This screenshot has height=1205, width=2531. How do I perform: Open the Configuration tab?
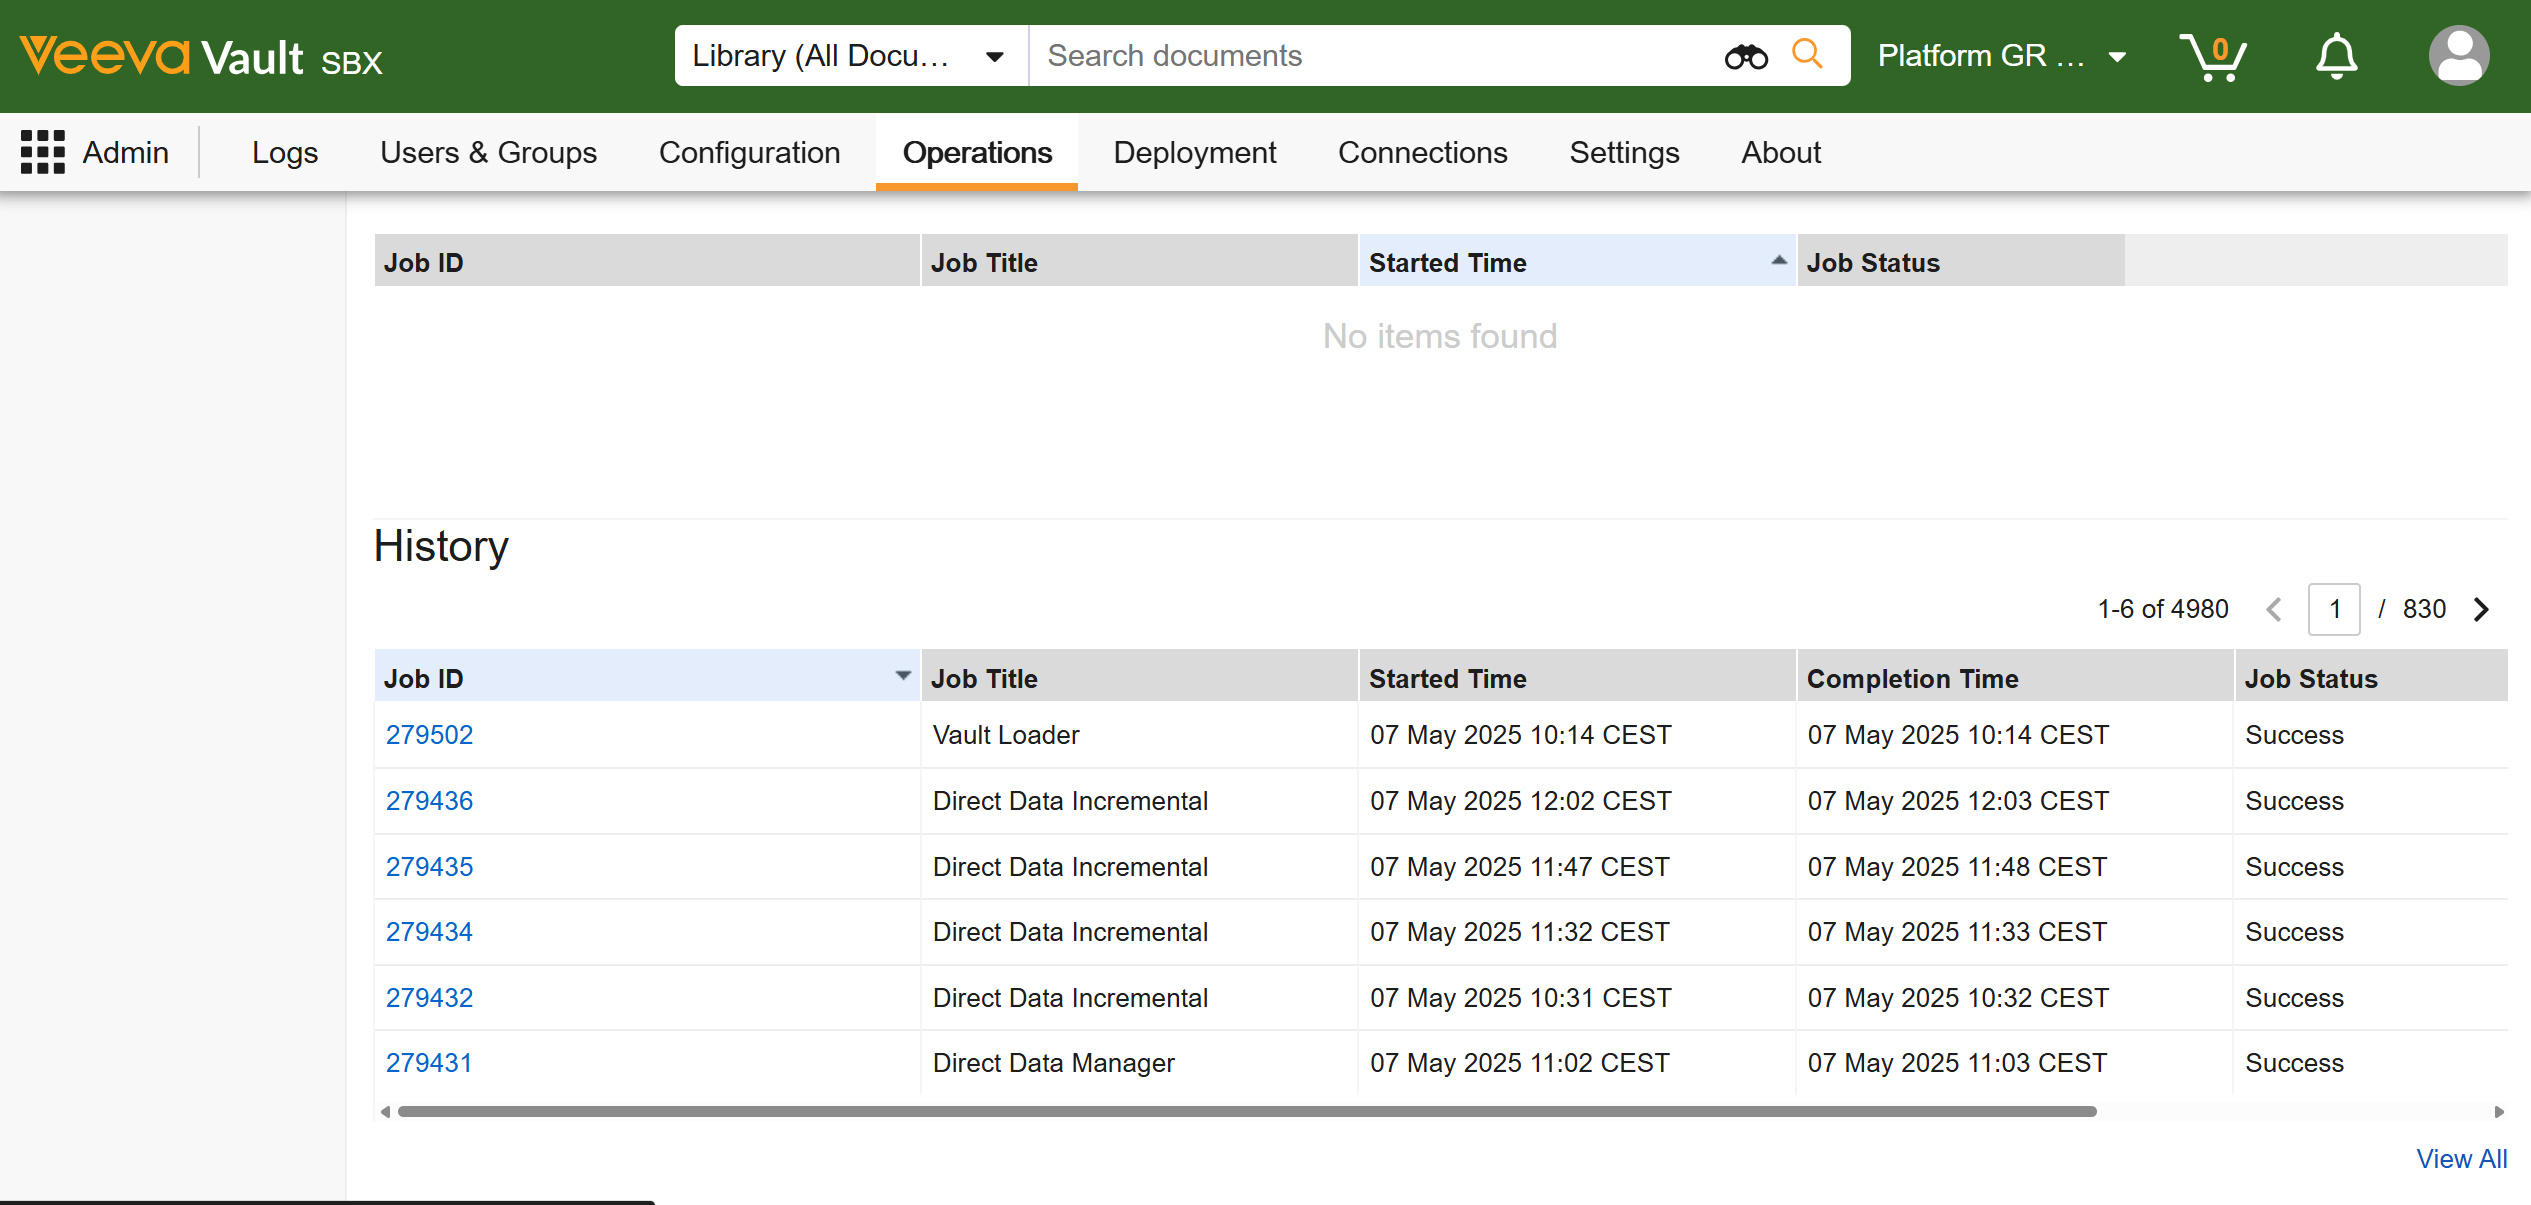(749, 152)
